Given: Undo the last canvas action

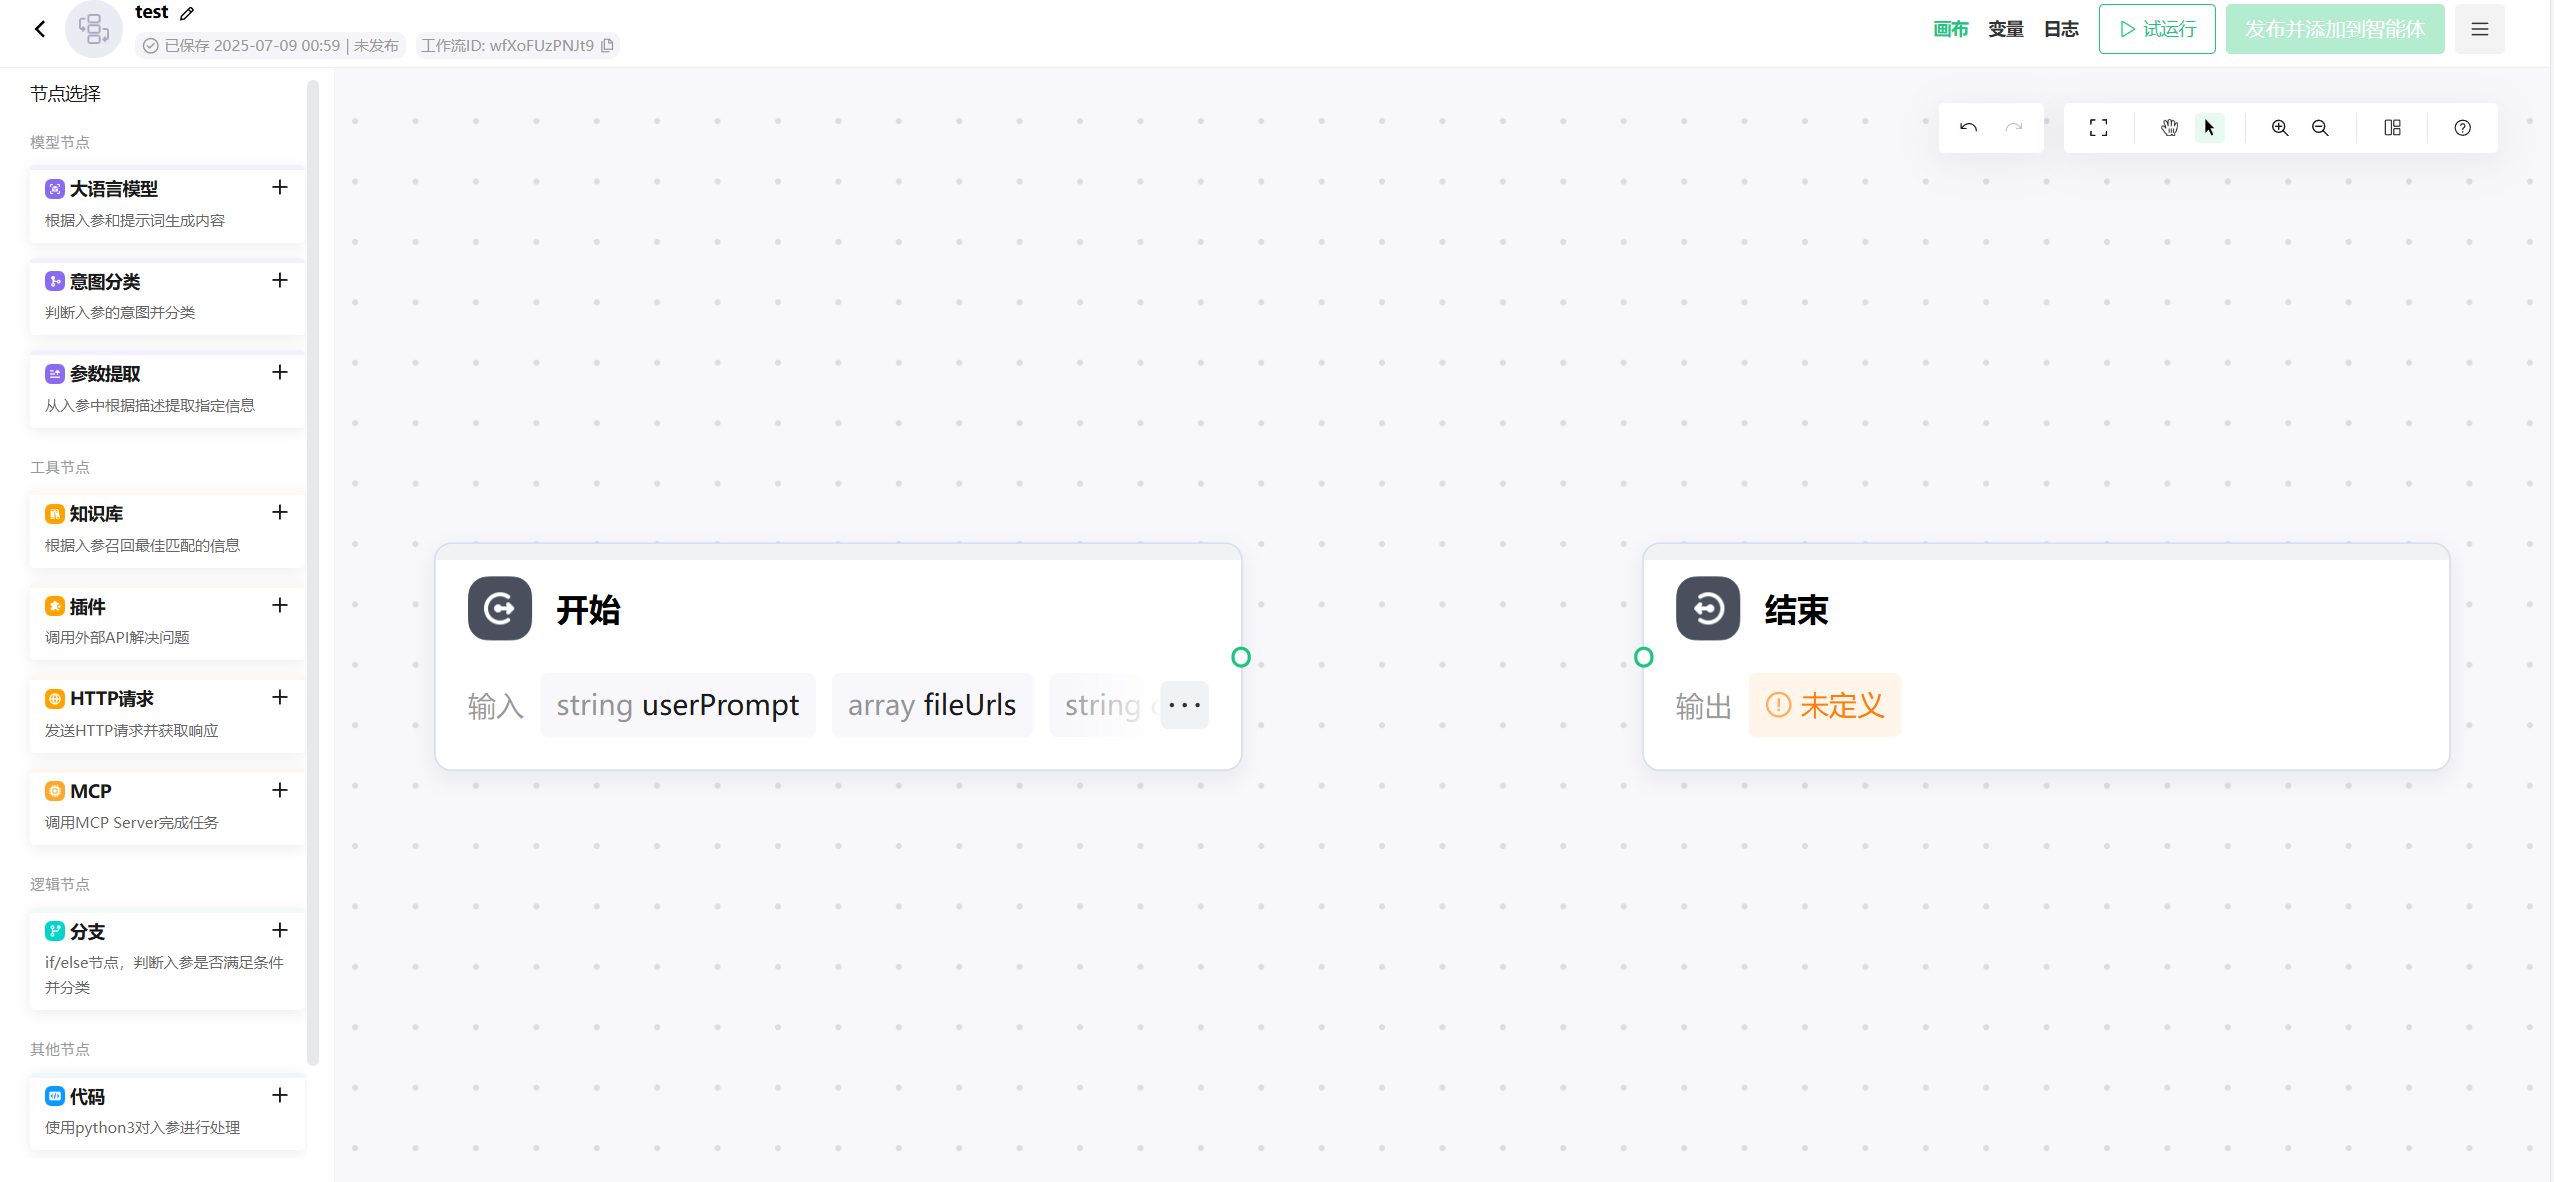Looking at the screenshot, I should pyautogui.click(x=1968, y=127).
